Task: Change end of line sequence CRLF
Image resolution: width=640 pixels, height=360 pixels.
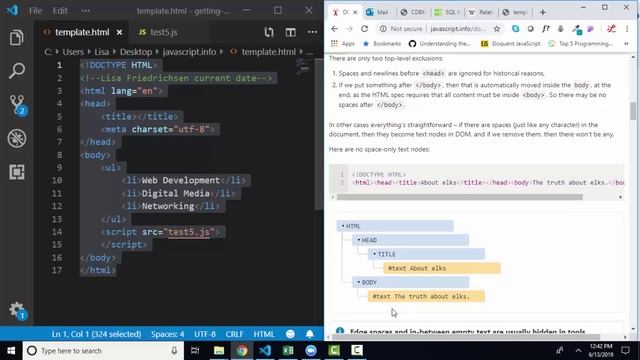Action: pos(234,334)
